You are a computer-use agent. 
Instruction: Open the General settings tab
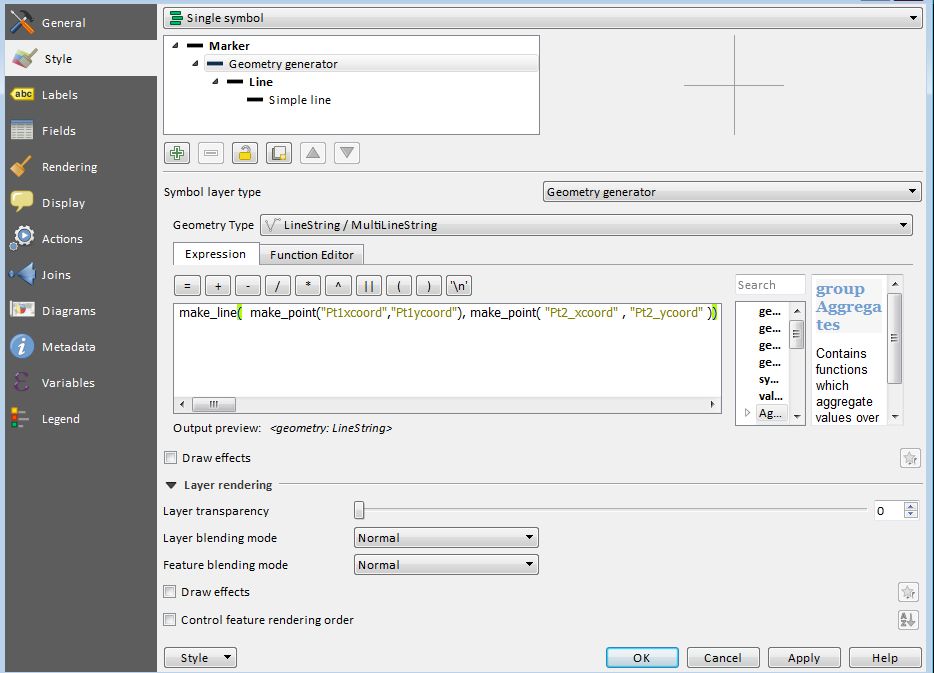tap(81, 23)
